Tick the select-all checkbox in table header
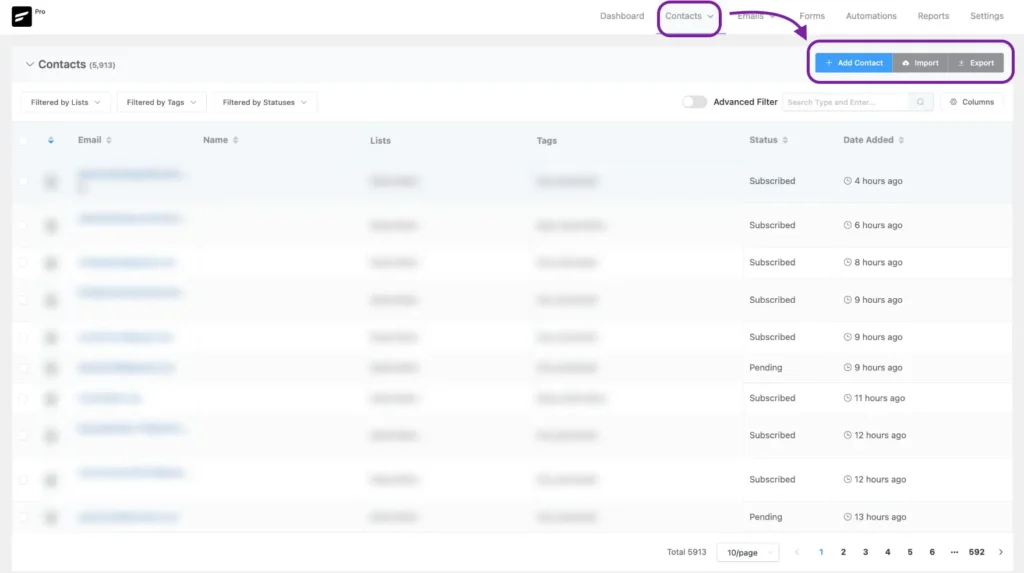 23,140
